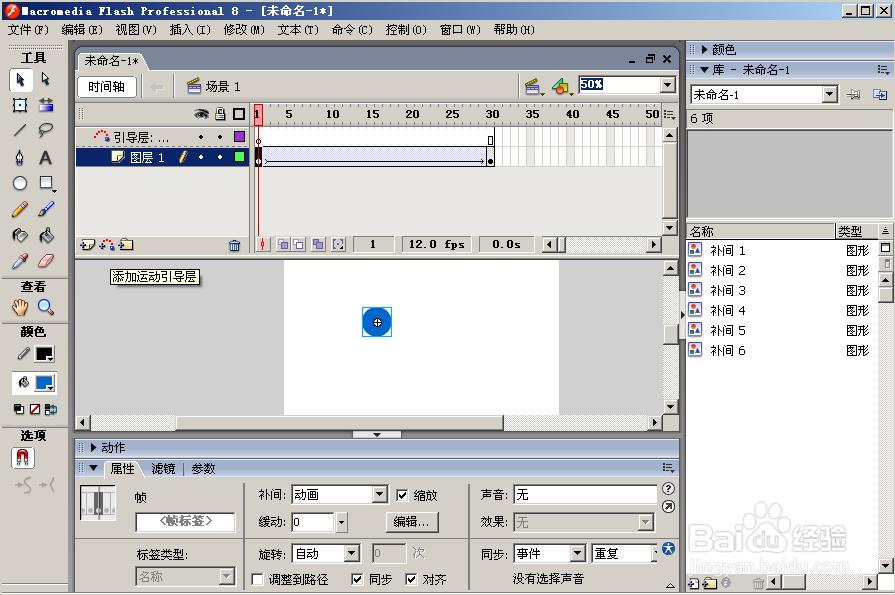Select the Text tool in toolbox
895x595 pixels.
click(46, 158)
